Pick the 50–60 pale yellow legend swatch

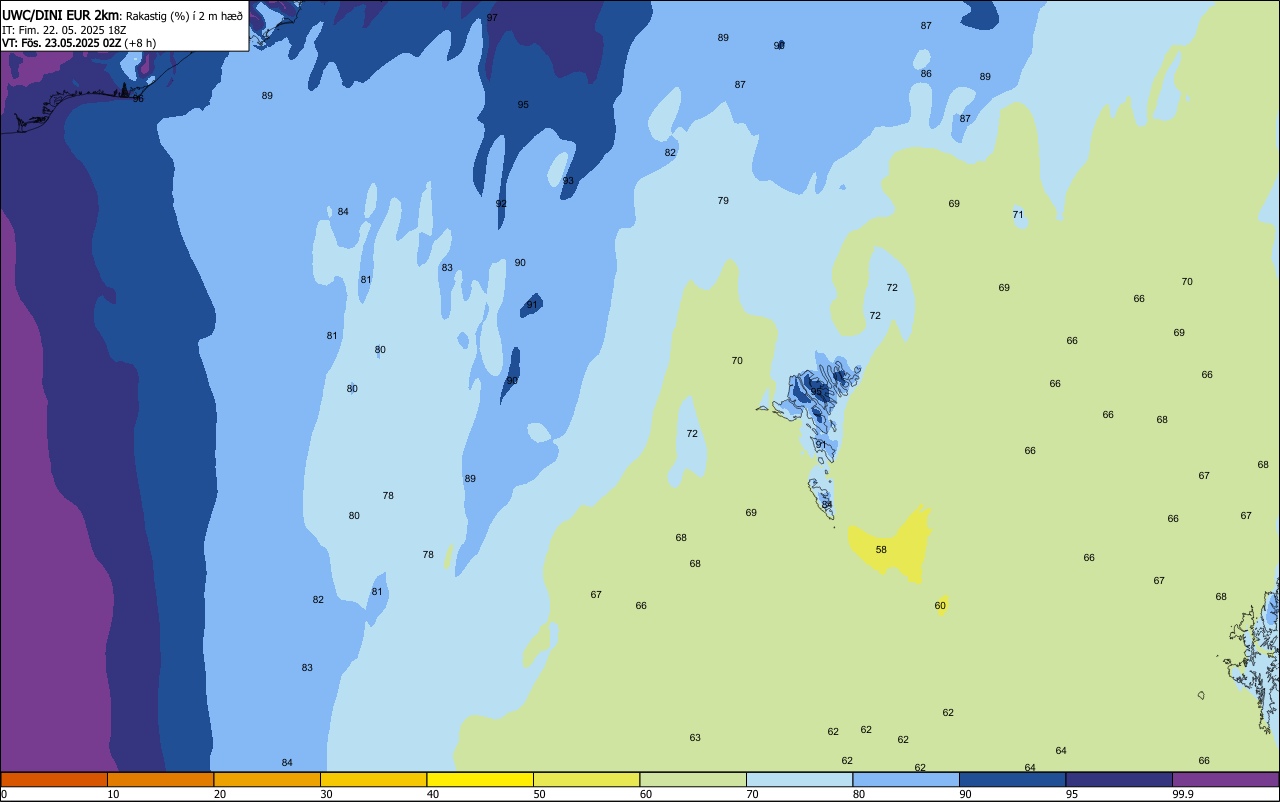tap(586, 779)
